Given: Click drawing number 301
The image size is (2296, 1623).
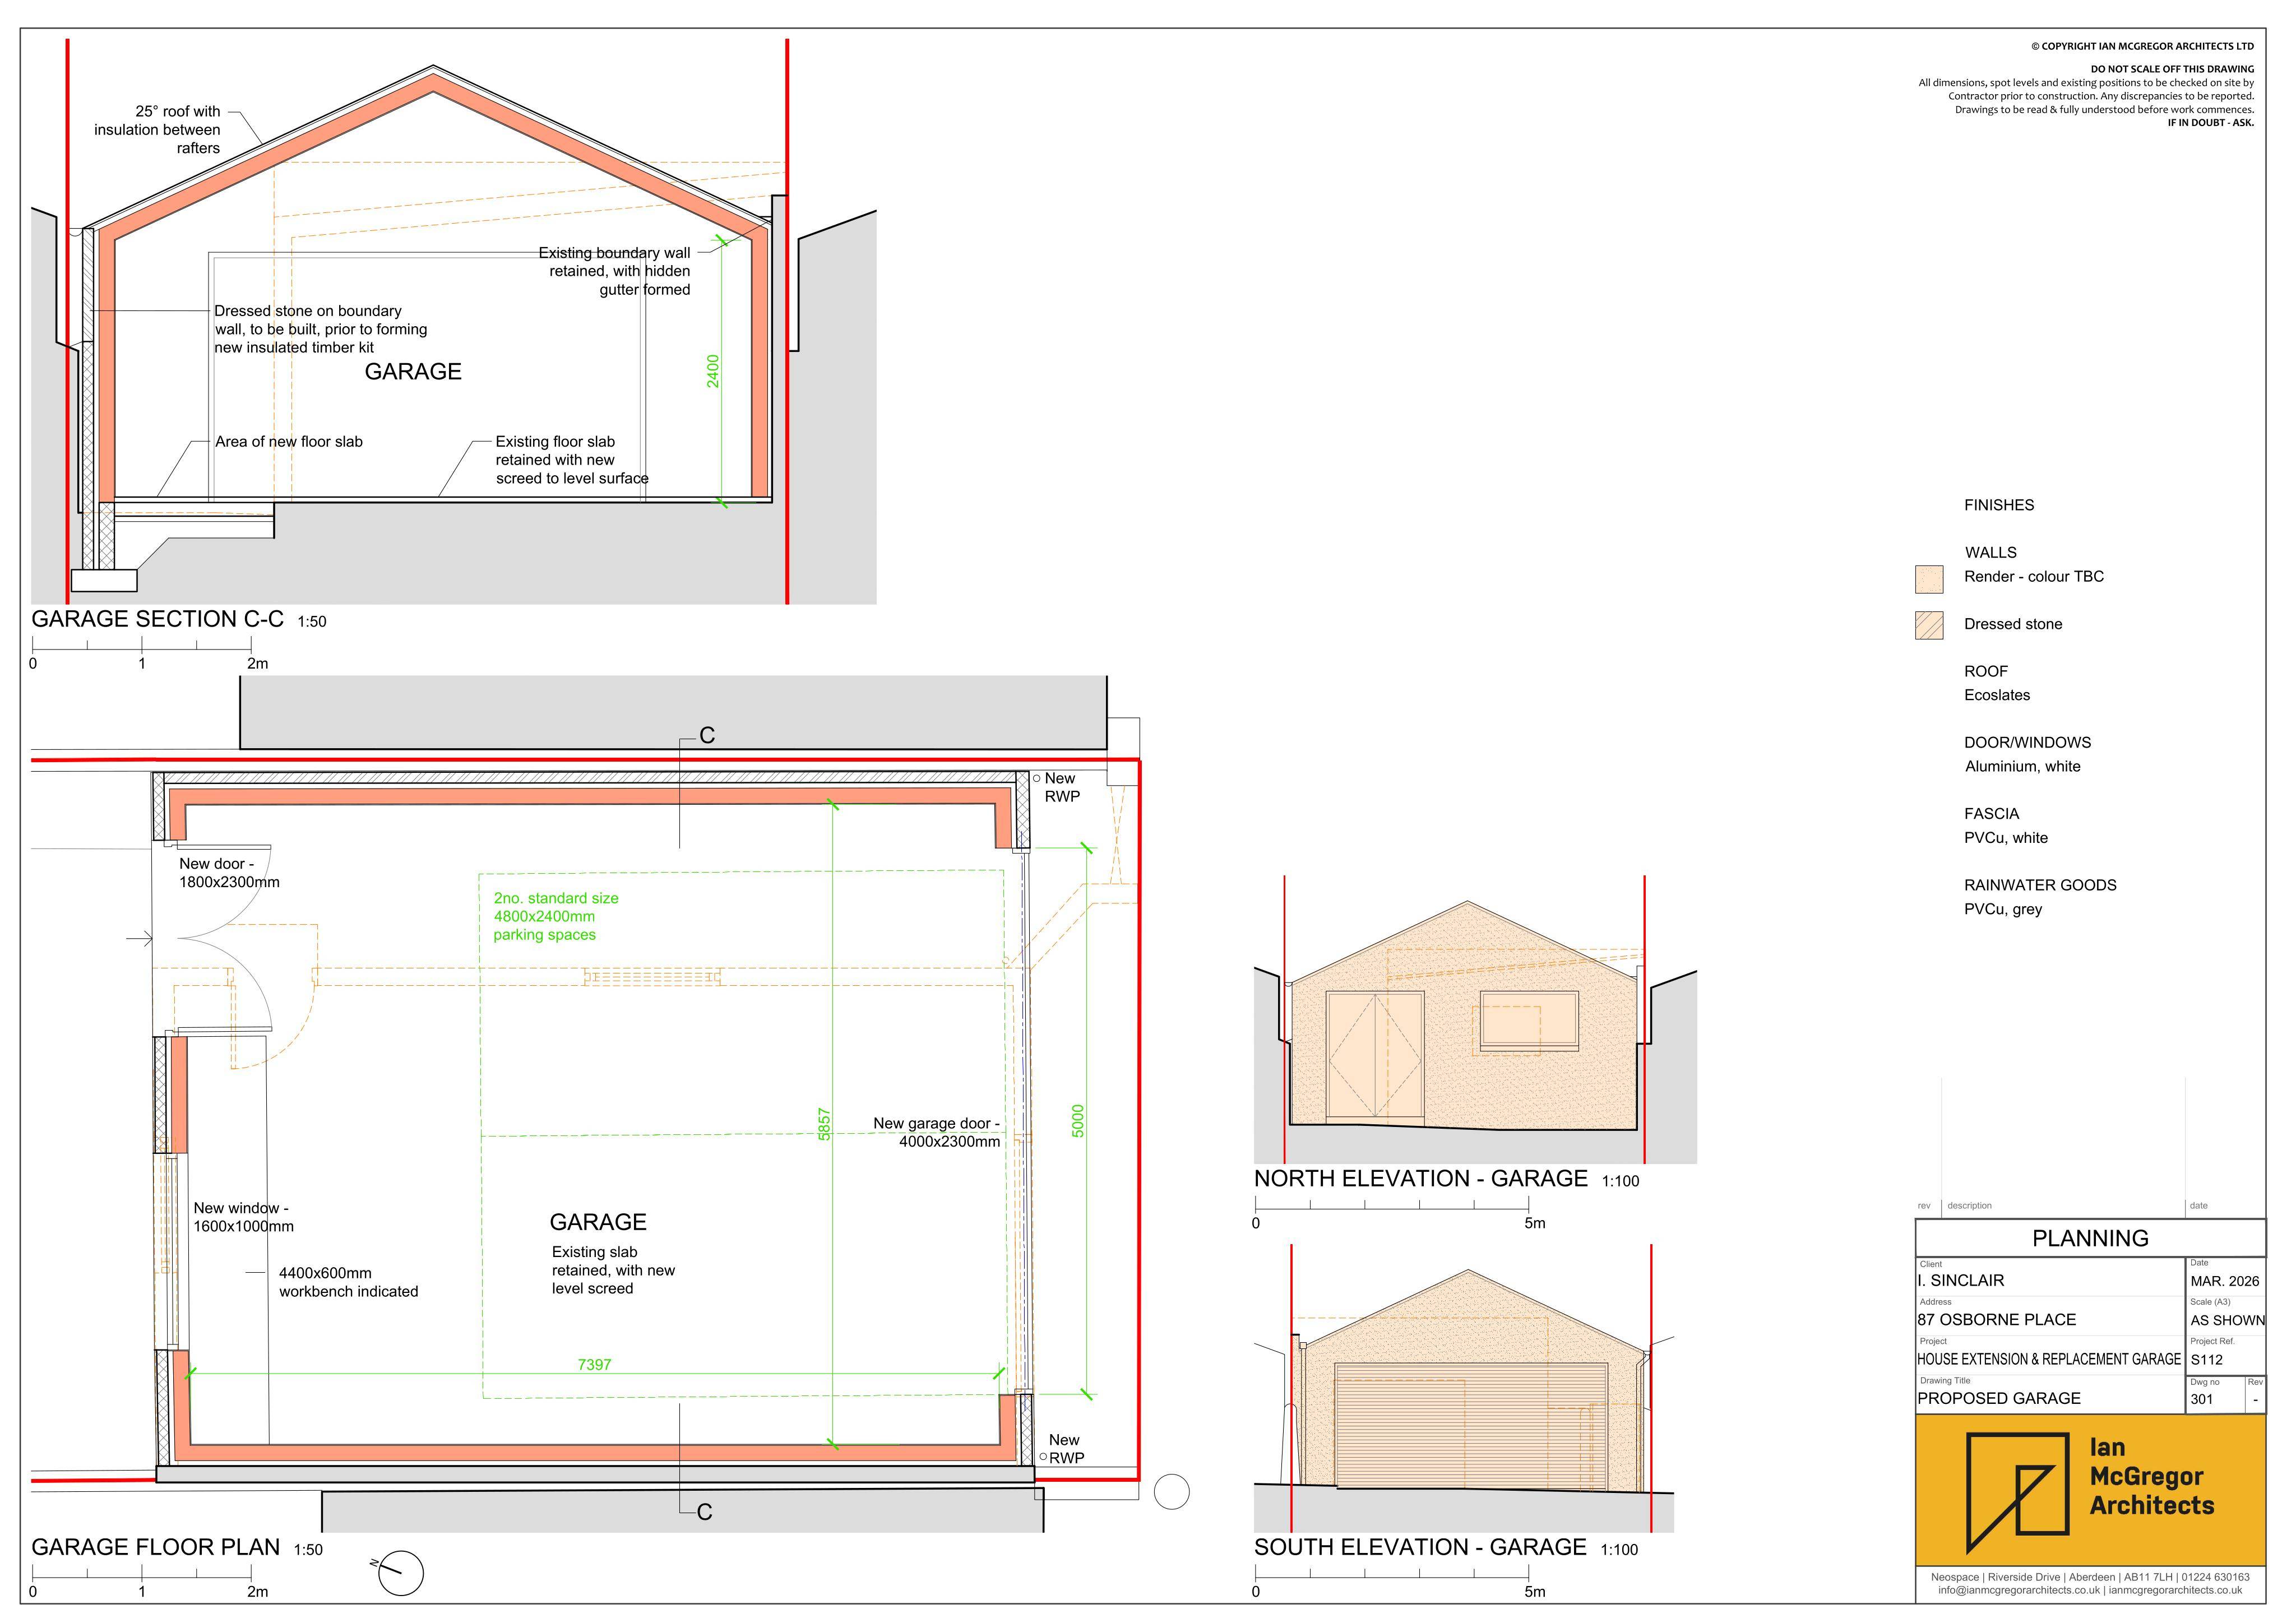Looking at the screenshot, I should pyautogui.click(x=2201, y=1399).
